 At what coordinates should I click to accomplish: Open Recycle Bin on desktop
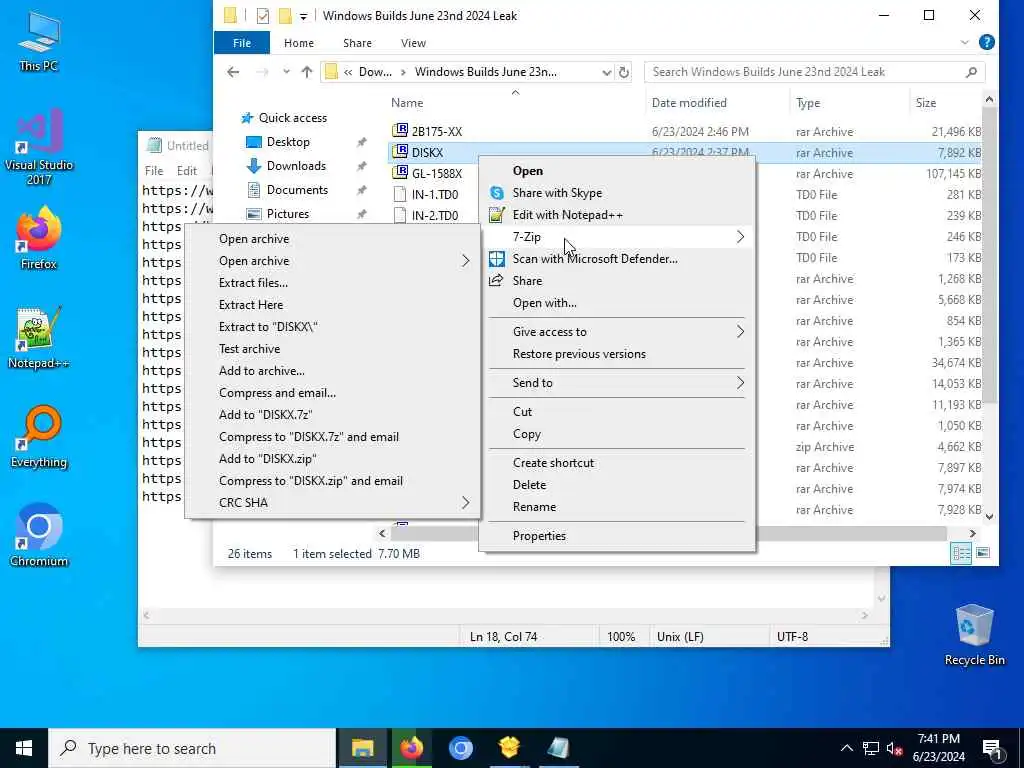[x=974, y=635]
